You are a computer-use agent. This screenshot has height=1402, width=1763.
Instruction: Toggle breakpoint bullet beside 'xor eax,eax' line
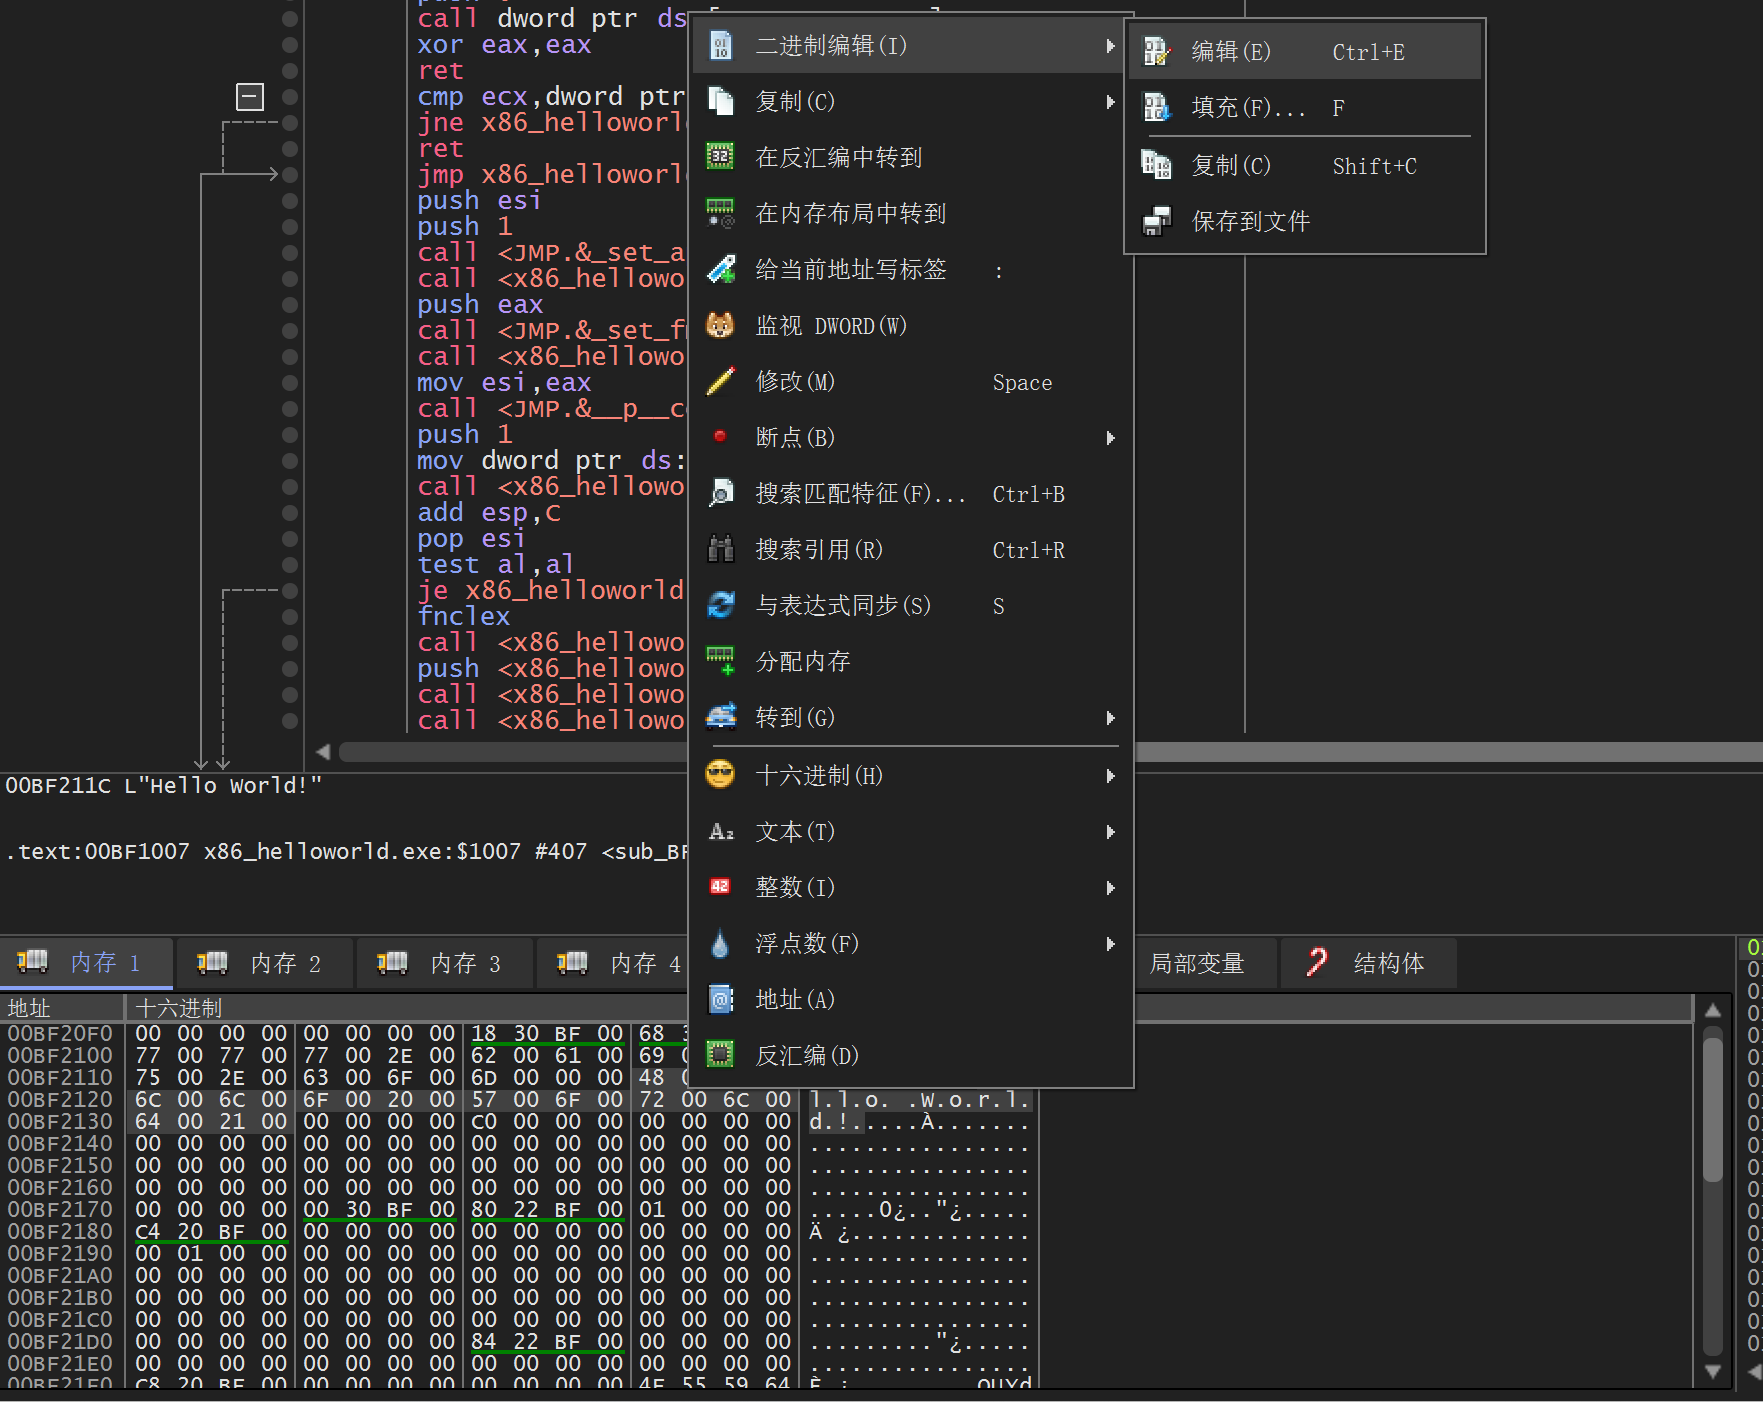(290, 45)
